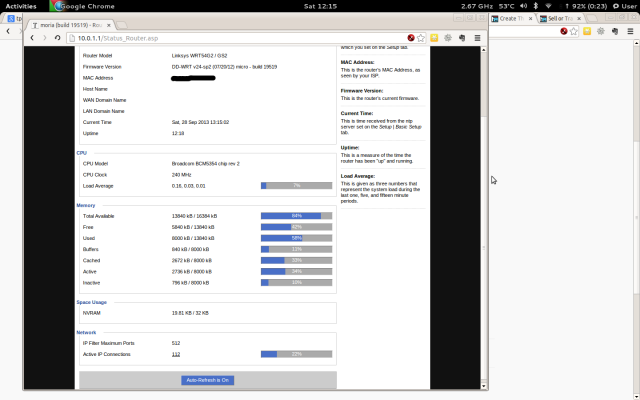Click bookmark star in right background window
The height and width of the screenshot is (400, 640).
click(x=574, y=31)
